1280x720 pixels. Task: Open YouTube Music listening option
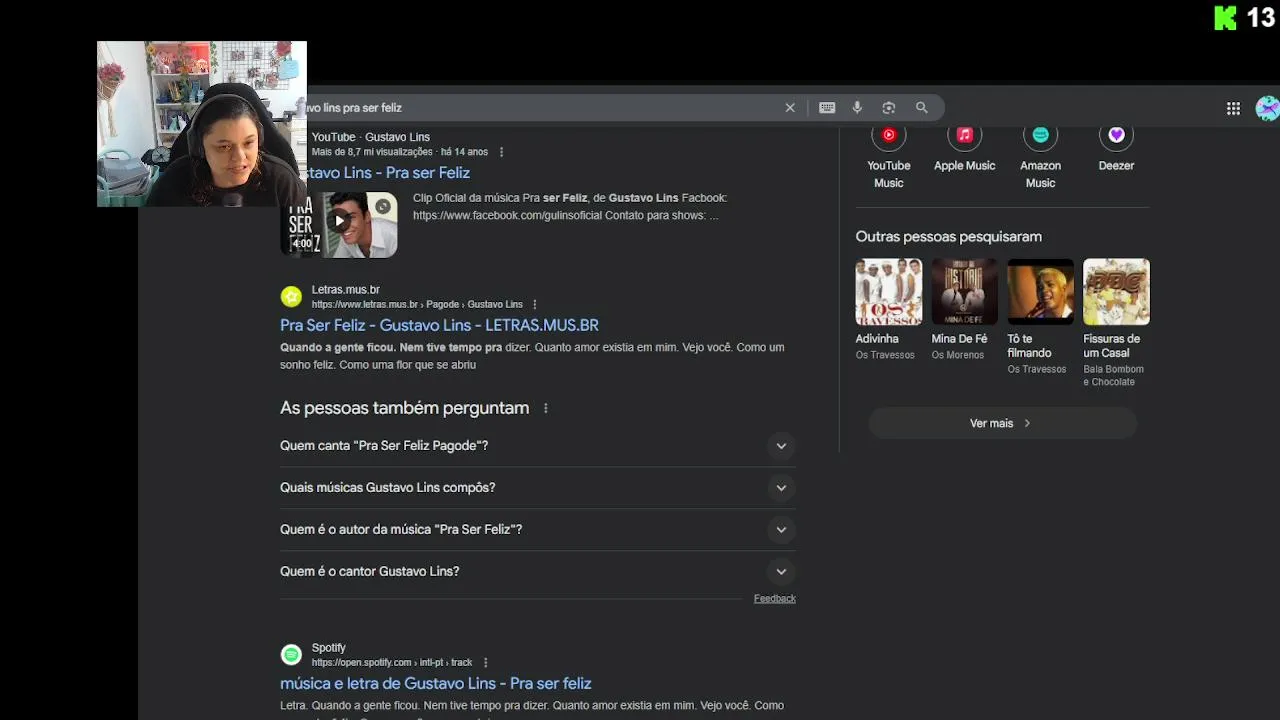click(x=889, y=158)
